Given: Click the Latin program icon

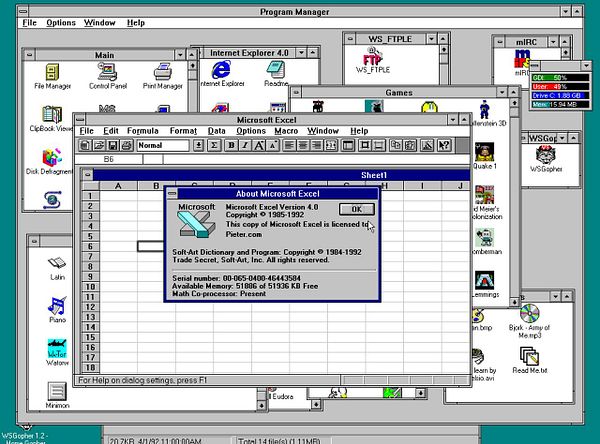Looking at the screenshot, I should click(x=57, y=268).
